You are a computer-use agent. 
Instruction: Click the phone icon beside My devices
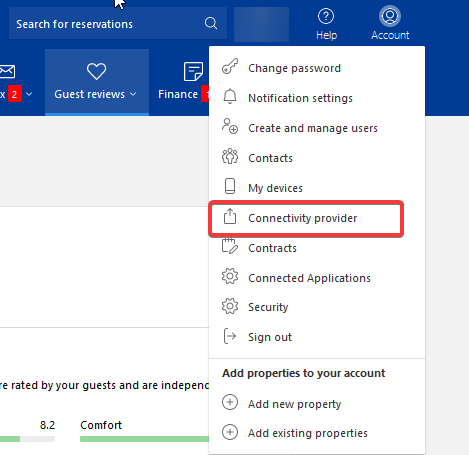(x=230, y=186)
